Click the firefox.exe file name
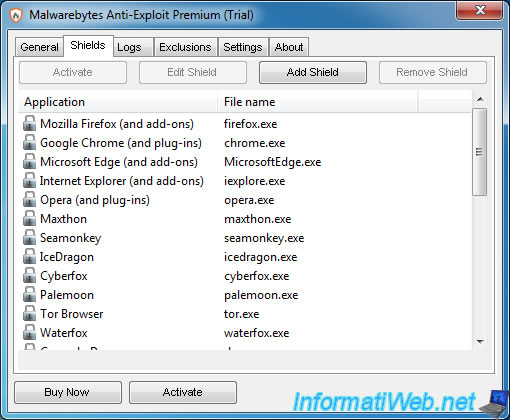Image resolution: width=510 pixels, height=420 pixels. tap(251, 124)
